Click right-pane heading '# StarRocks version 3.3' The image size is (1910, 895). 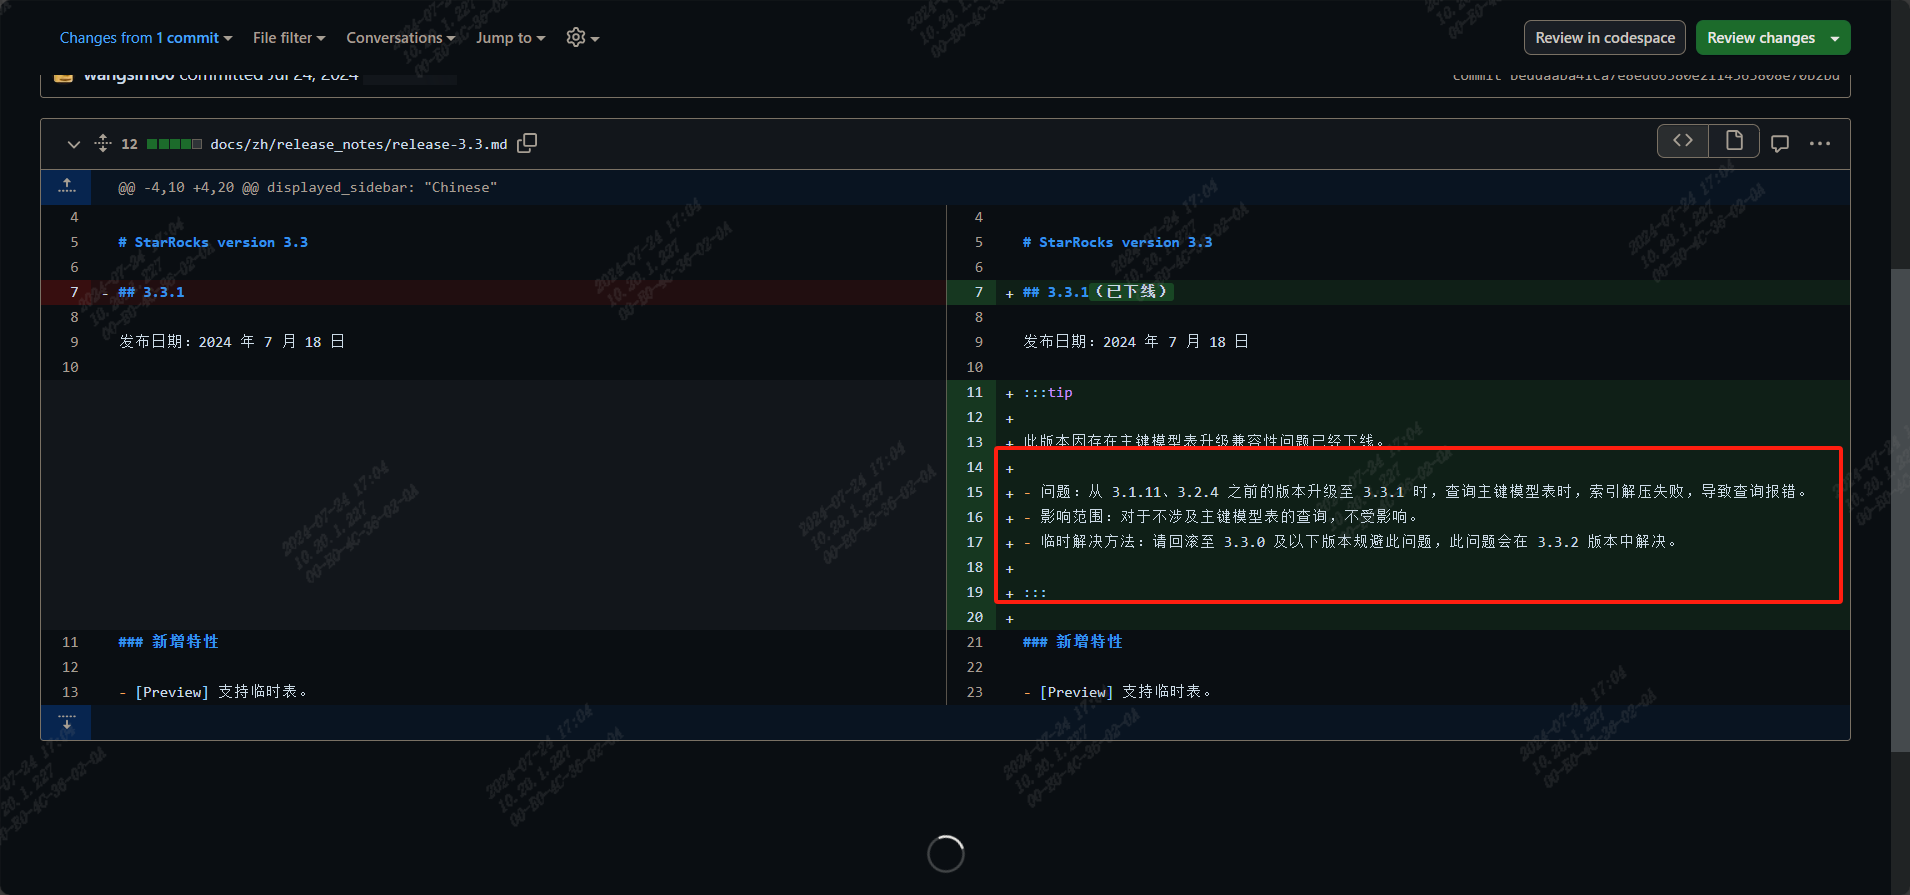click(x=1117, y=242)
